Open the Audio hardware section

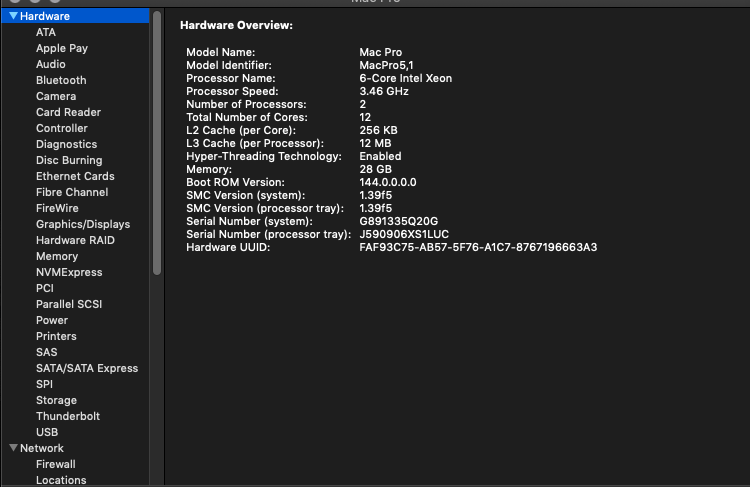pyautogui.click(x=51, y=64)
